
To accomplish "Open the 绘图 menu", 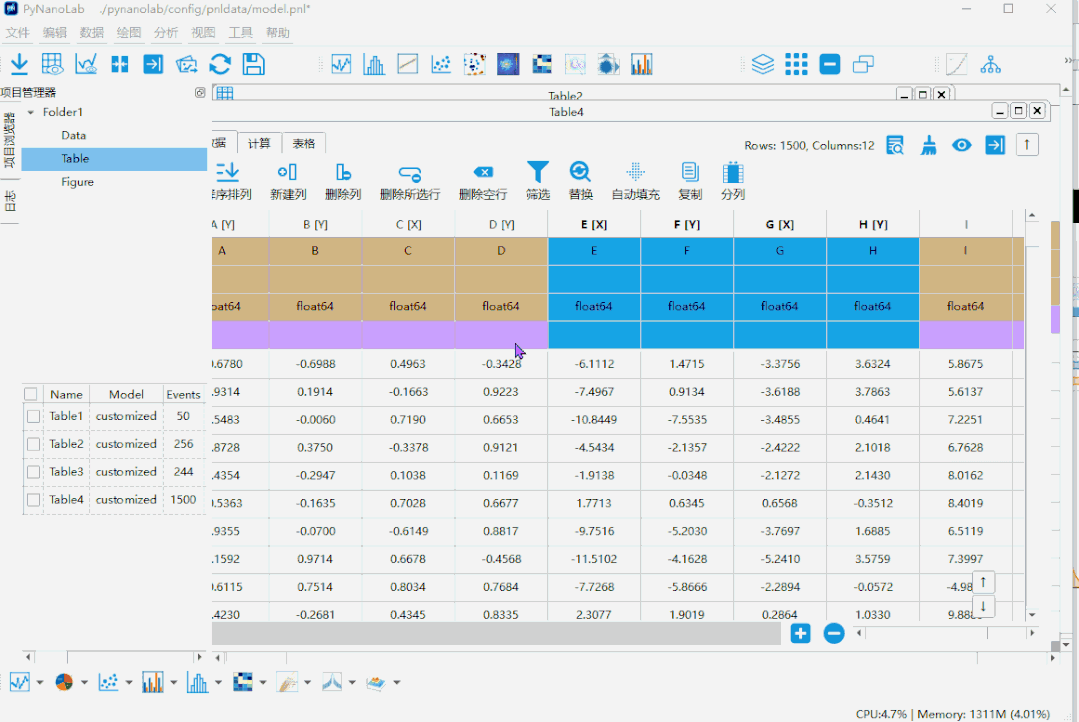I will coord(129,32).
